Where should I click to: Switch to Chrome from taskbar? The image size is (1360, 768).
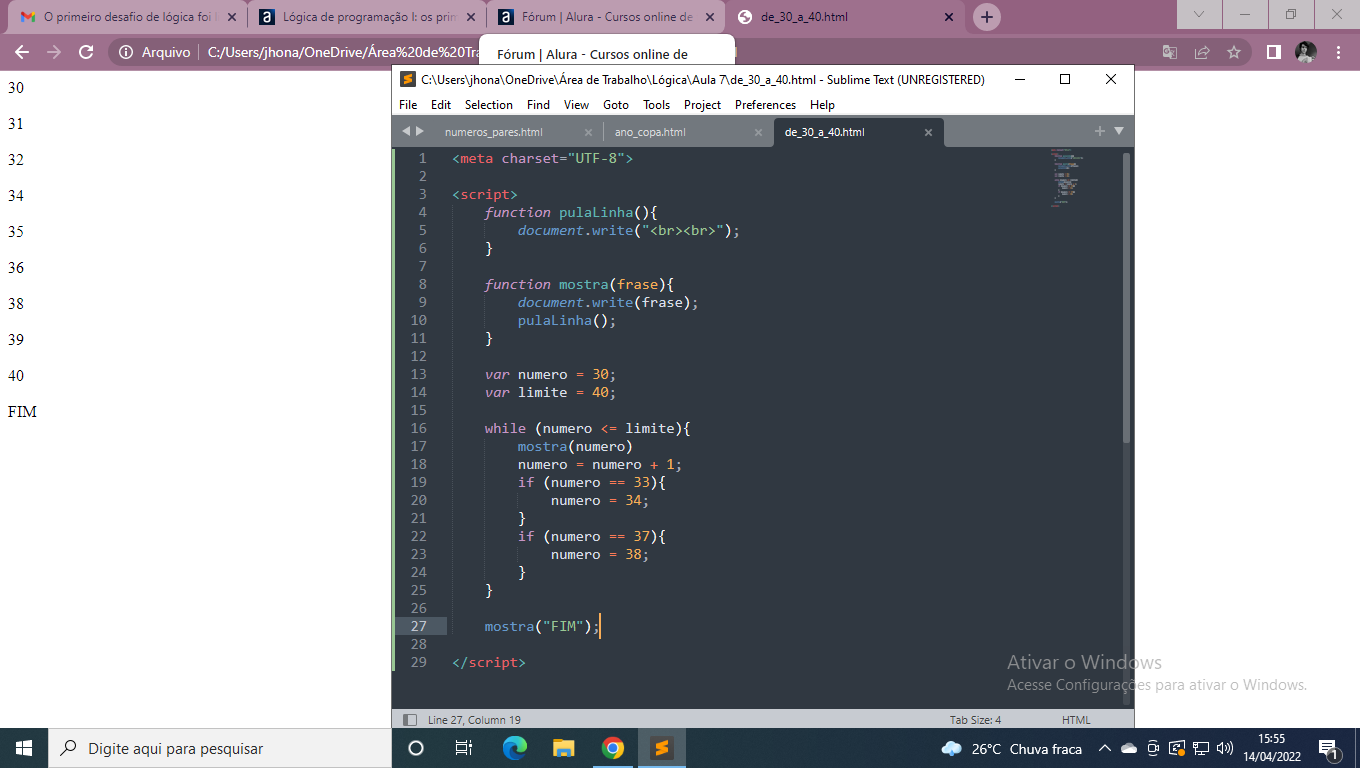[613, 748]
